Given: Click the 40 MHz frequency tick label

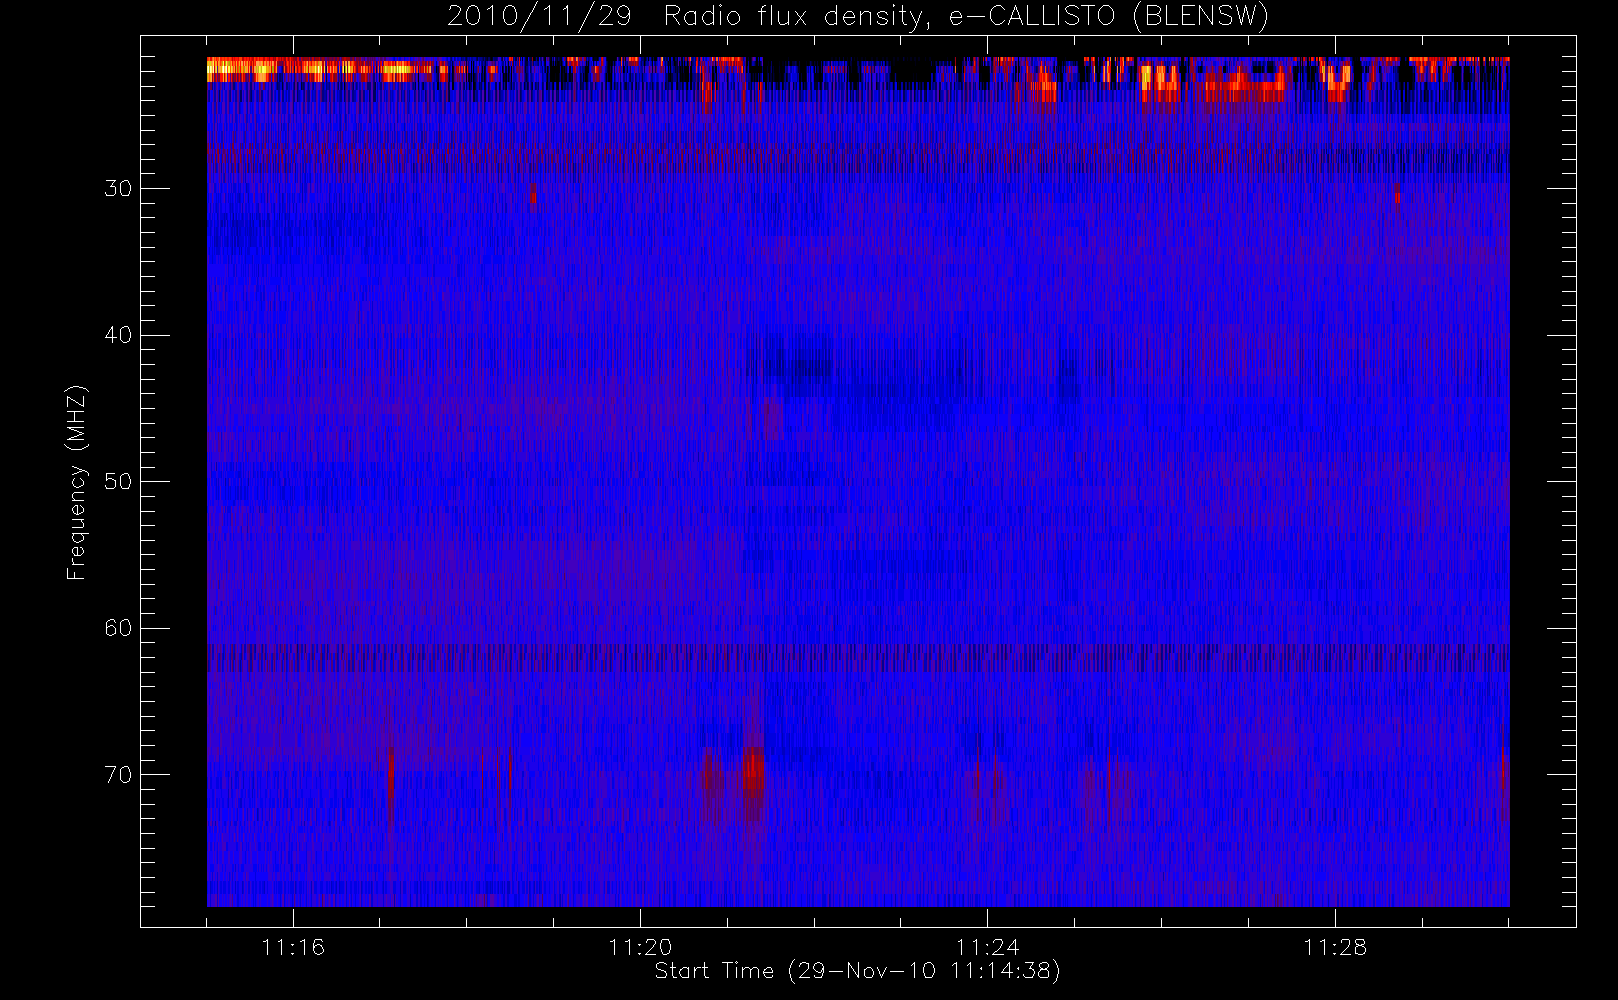Looking at the screenshot, I should pos(118,335).
